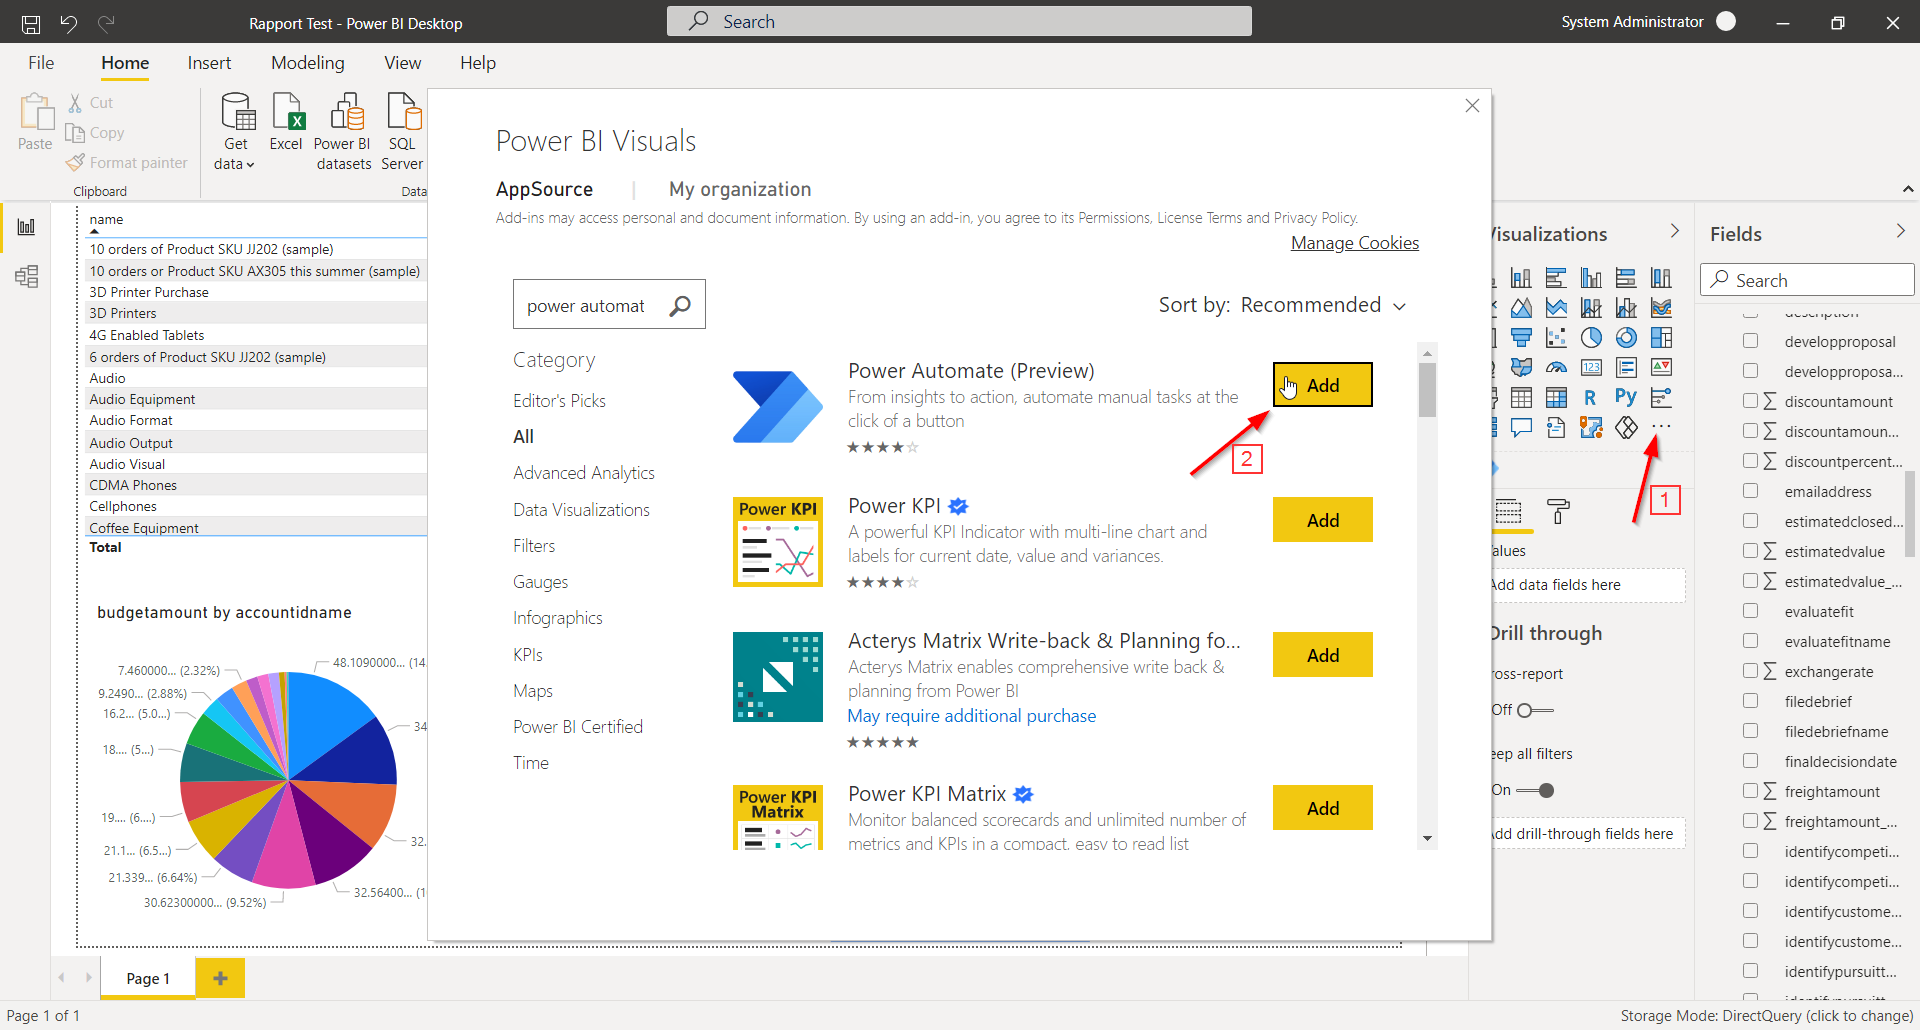The width and height of the screenshot is (1920, 1030).
Task: Select the Treemap visual icon
Action: click(1661, 337)
